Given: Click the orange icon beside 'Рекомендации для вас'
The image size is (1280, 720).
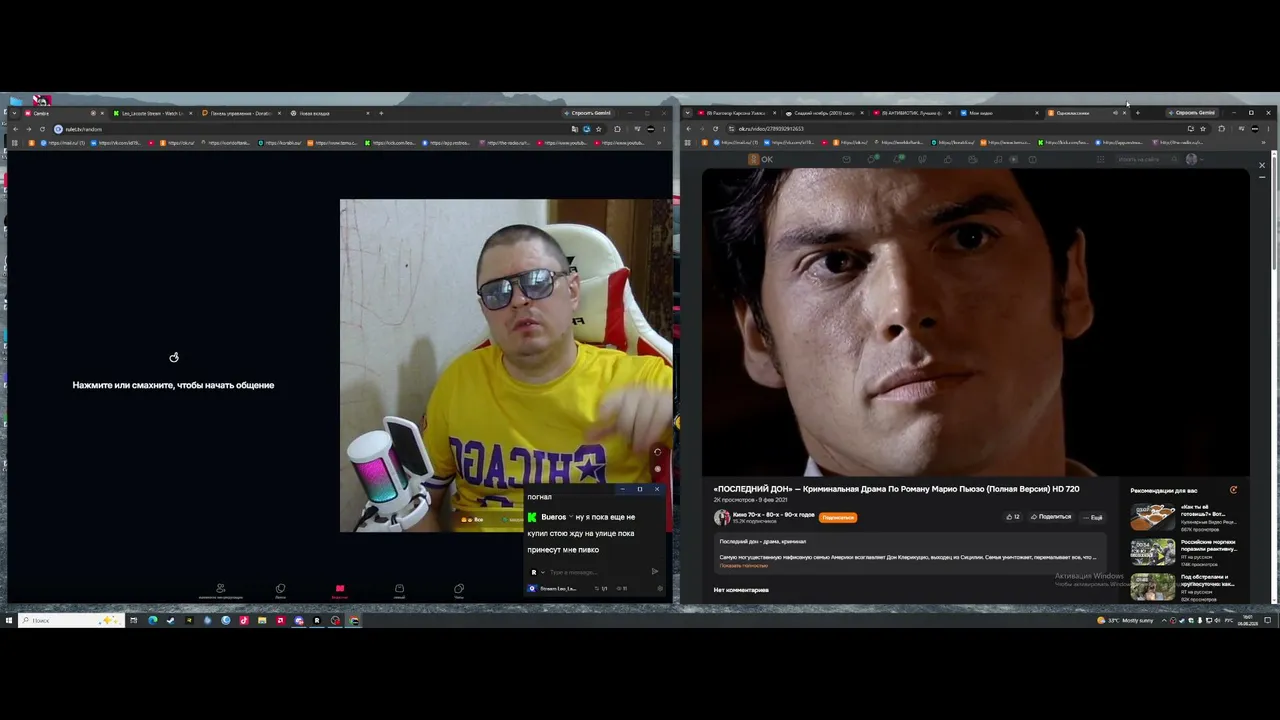Looking at the screenshot, I should pos(1233,490).
